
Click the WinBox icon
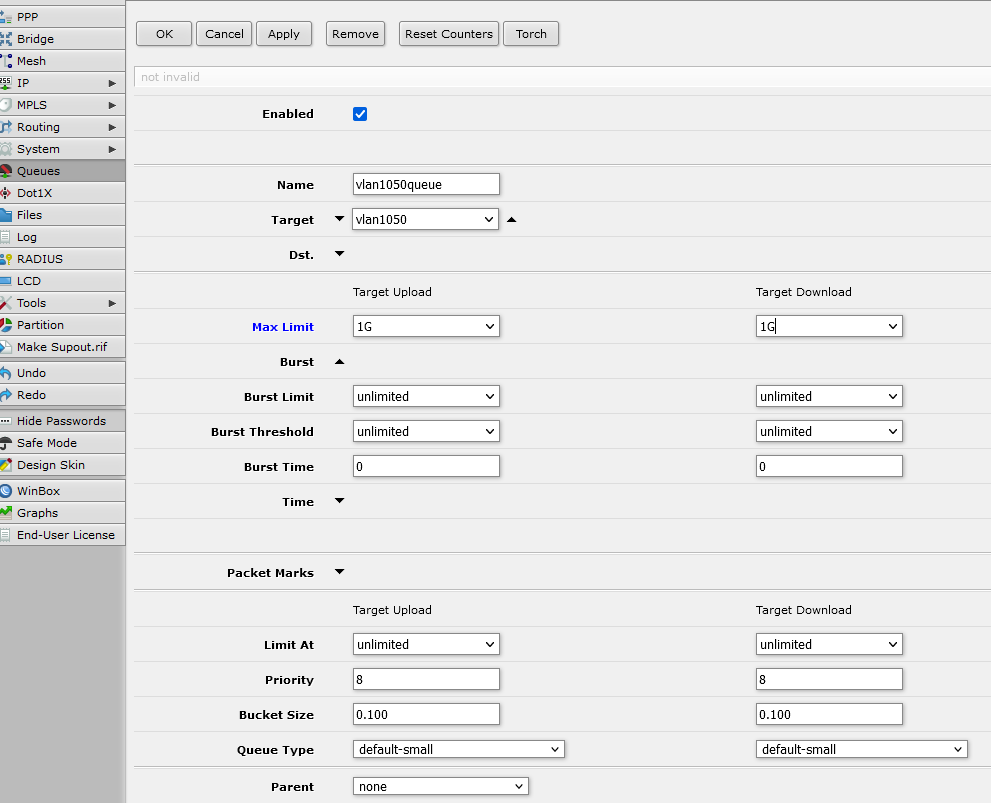7,491
